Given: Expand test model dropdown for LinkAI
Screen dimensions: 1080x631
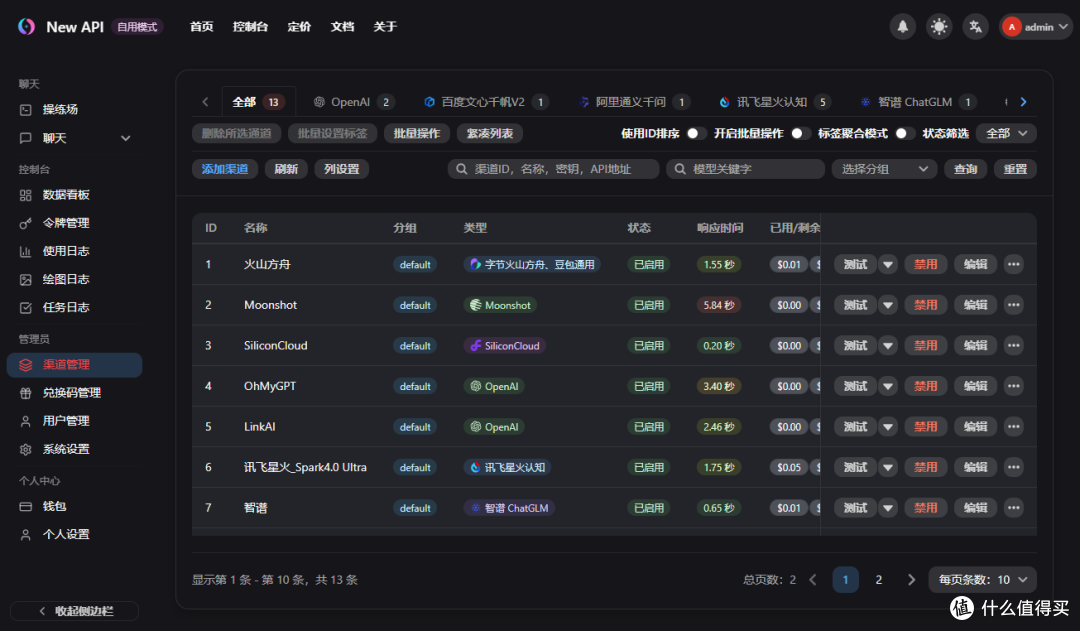Looking at the screenshot, I should 888,427.
